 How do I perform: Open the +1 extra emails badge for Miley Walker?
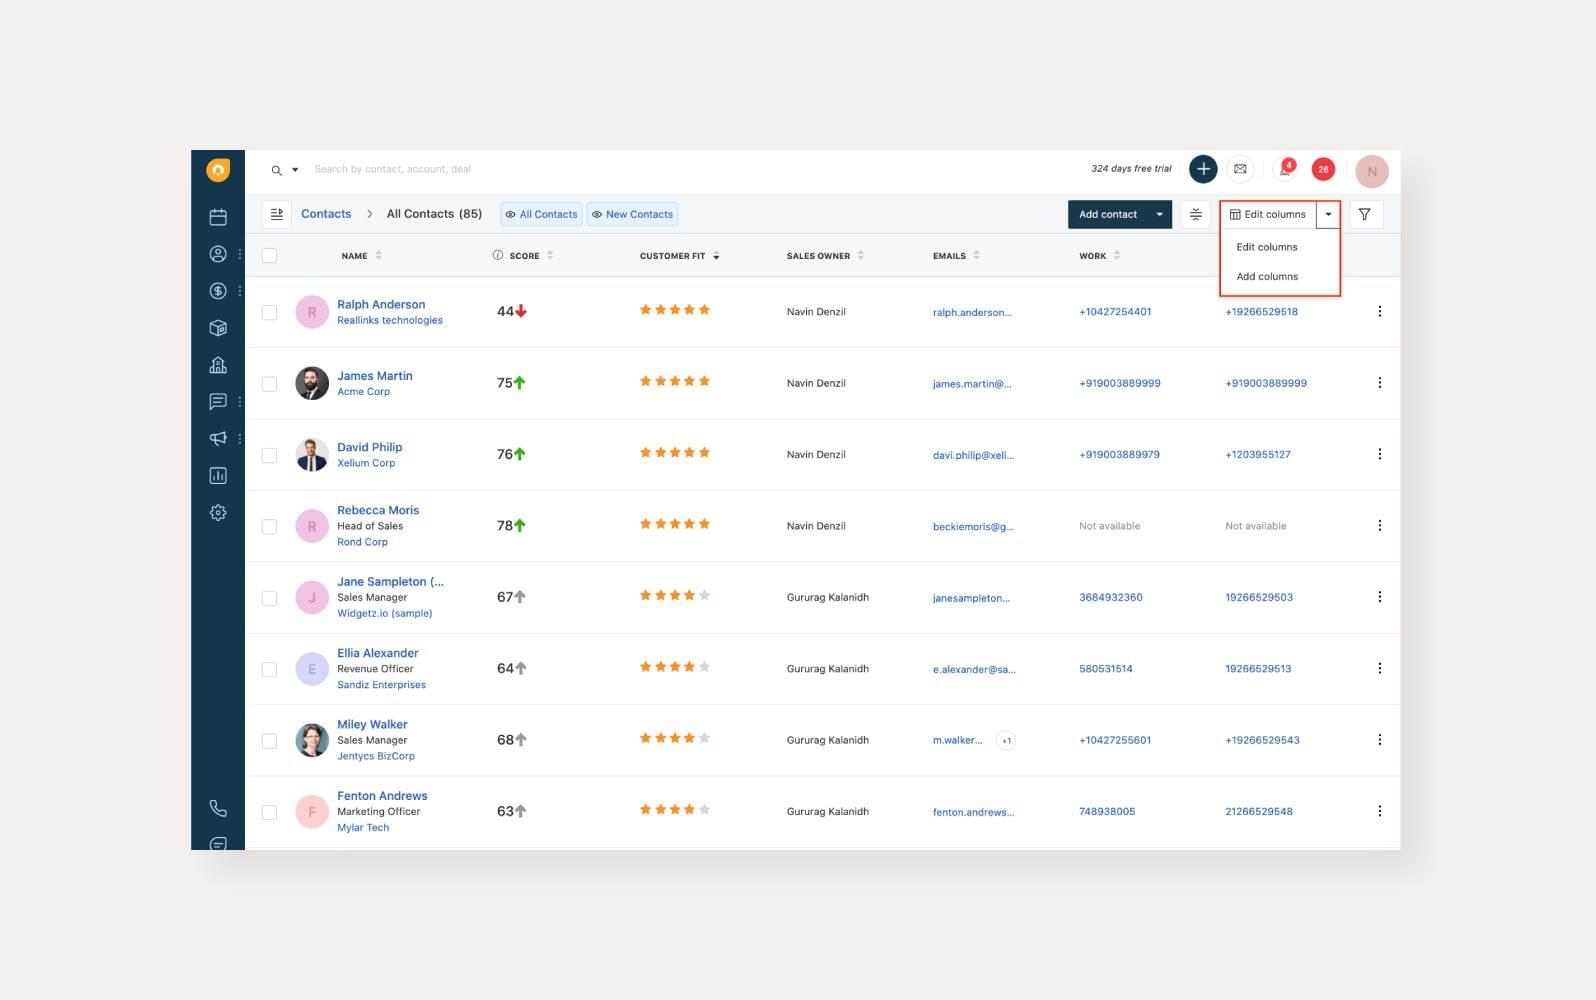pos(1006,741)
